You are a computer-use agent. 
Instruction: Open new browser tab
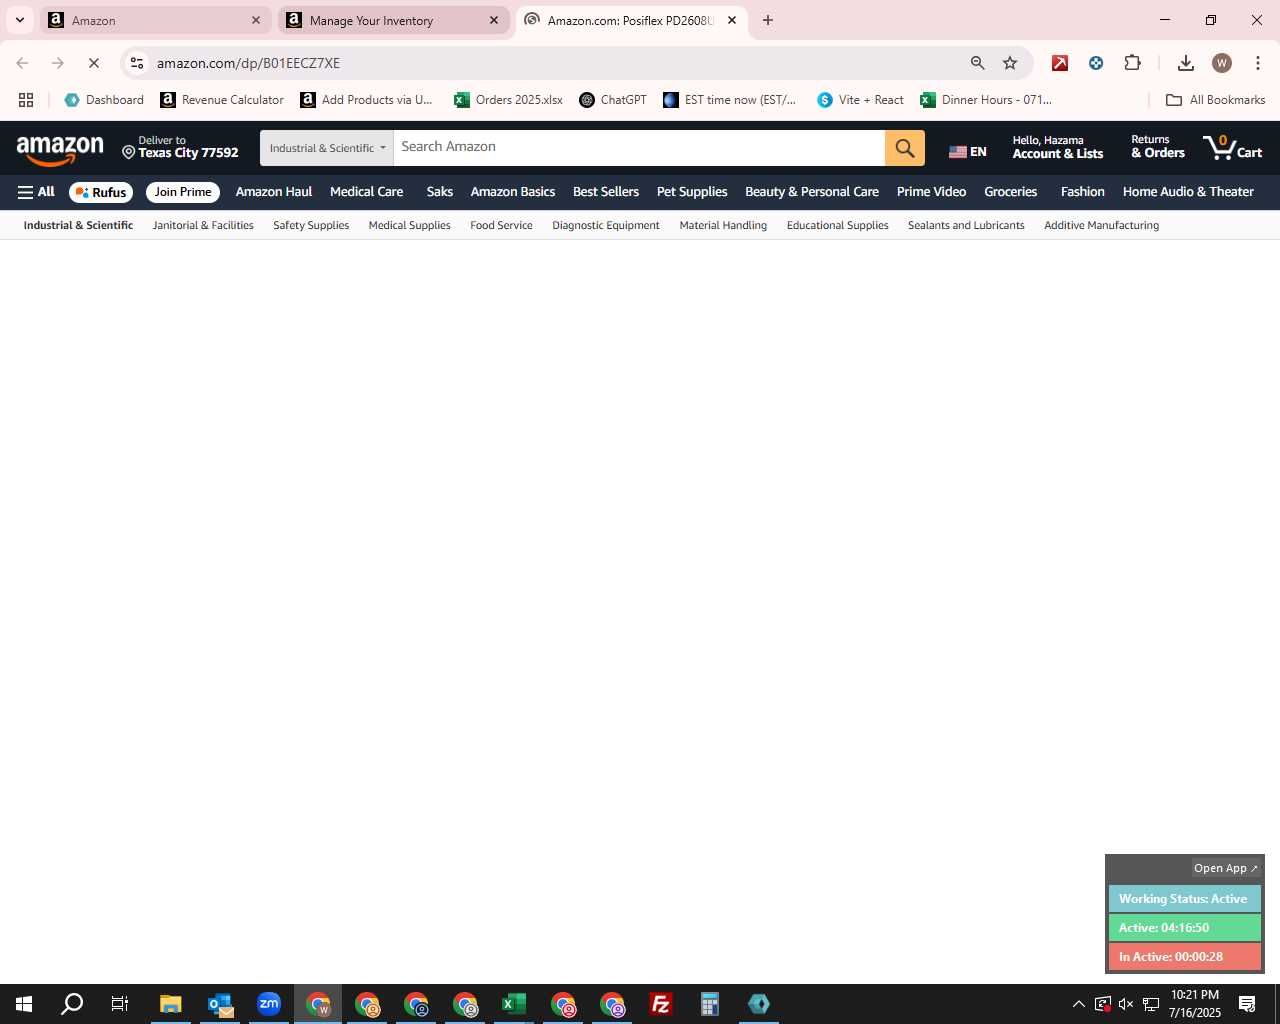pos(768,20)
